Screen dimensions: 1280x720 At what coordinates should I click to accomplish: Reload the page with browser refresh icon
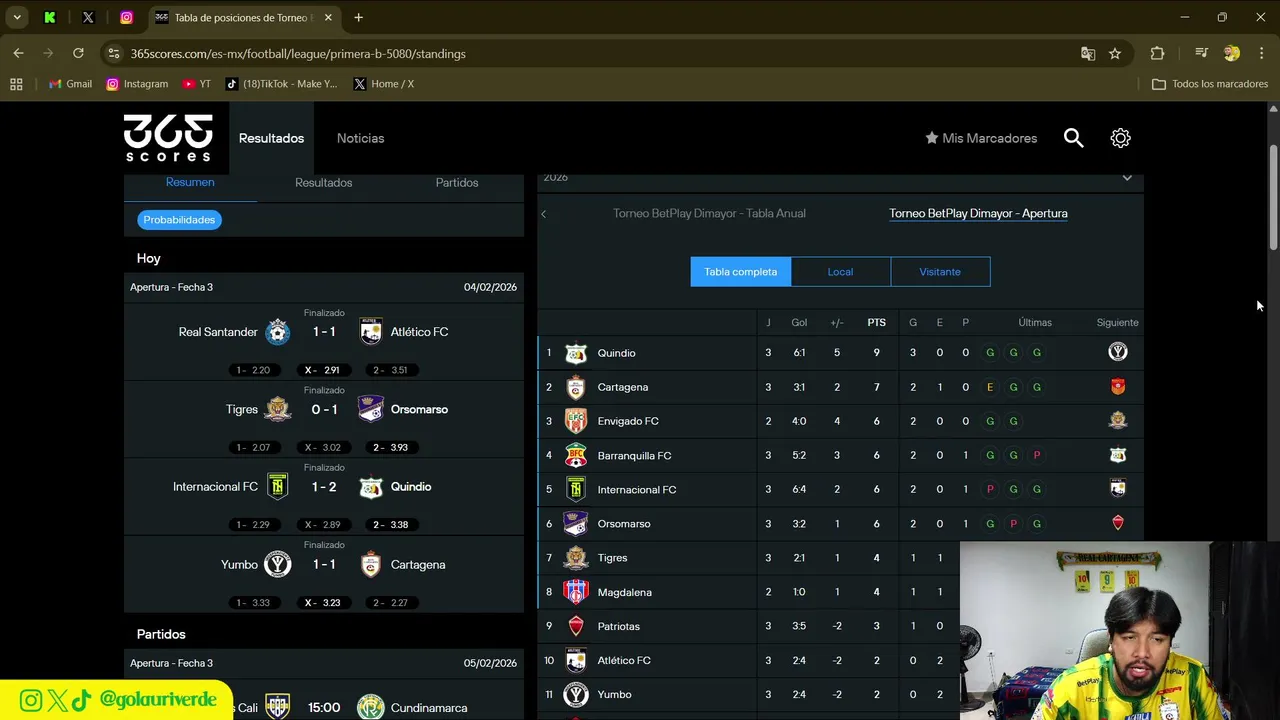78,53
